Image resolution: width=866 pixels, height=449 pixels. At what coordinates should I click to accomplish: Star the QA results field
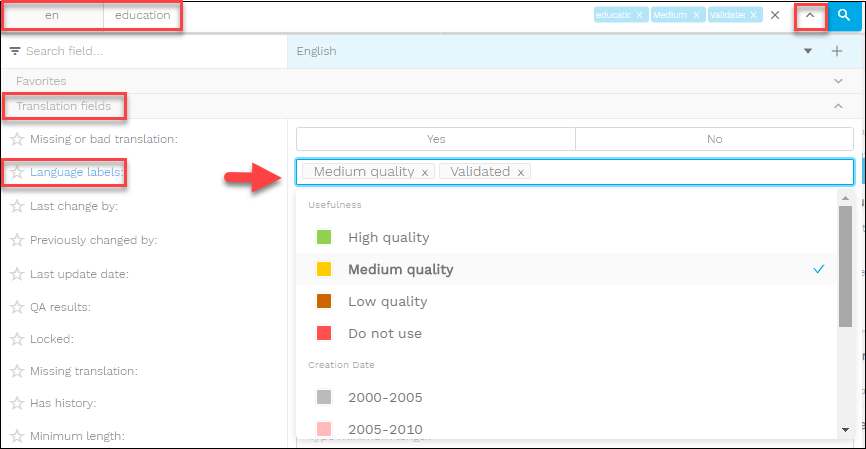pos(17,307)
